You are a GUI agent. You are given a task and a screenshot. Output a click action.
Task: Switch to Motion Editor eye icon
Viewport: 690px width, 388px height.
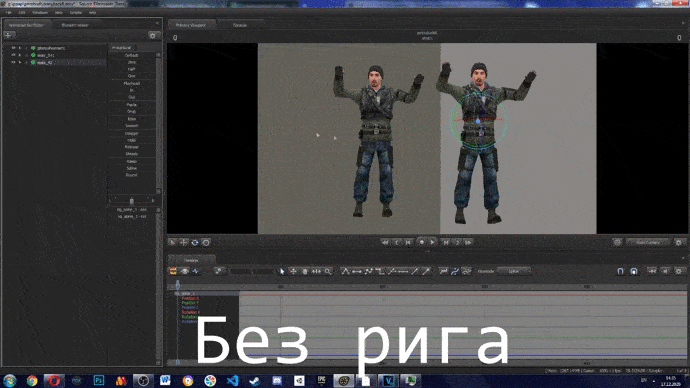[x=185, y=271]
